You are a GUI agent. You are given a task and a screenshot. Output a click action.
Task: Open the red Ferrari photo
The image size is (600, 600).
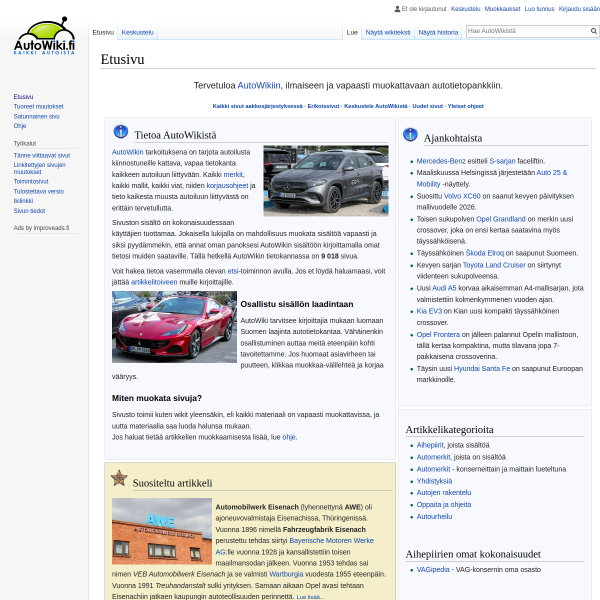pyautogui.click(x=174, y=327)
